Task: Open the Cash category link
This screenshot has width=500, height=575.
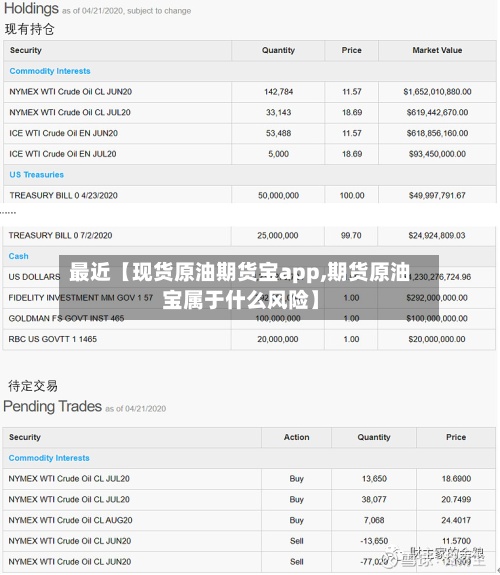Action: point(18,256)
